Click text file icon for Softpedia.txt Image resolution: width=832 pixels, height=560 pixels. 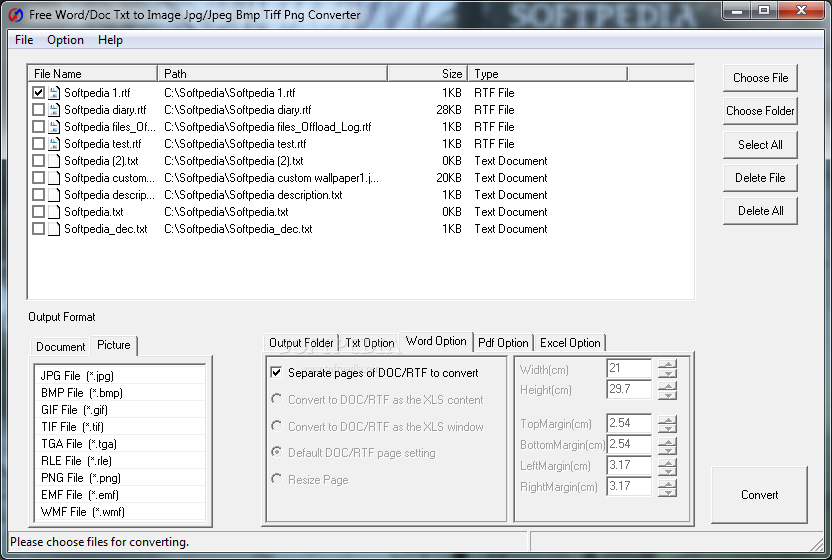pyautogui.click(x=54, y=212)
